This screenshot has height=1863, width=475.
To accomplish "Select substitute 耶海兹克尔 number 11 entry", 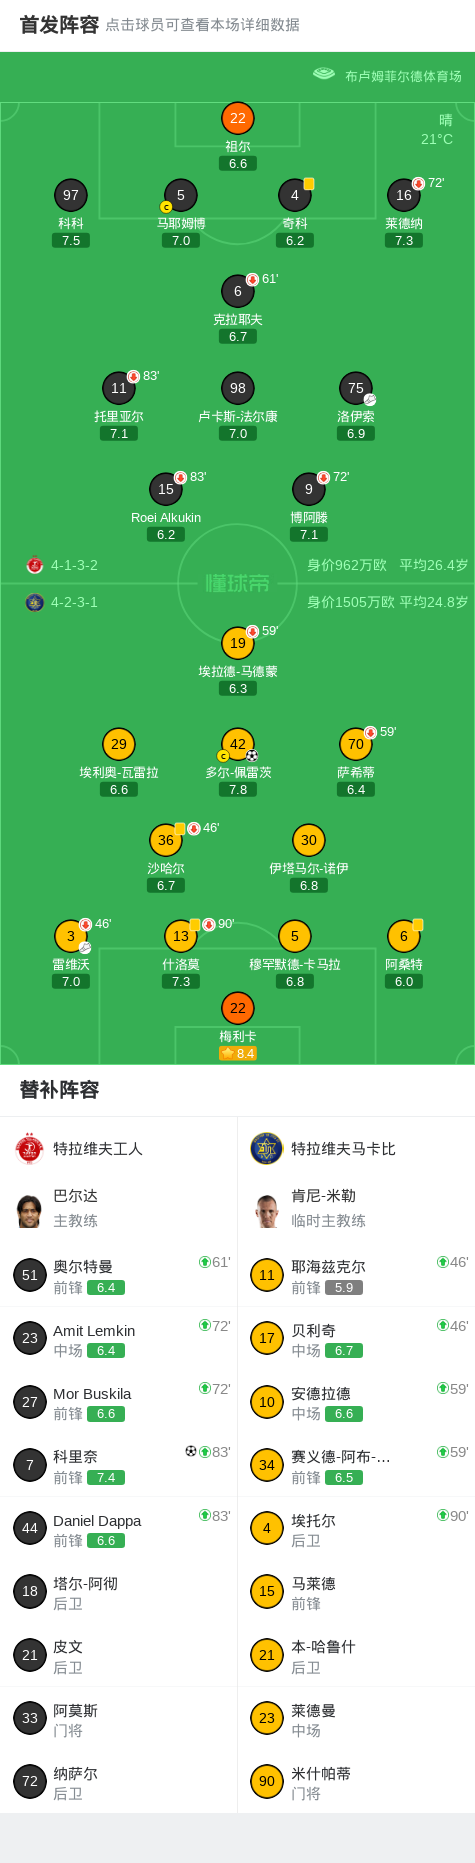I will (357, 1275).
